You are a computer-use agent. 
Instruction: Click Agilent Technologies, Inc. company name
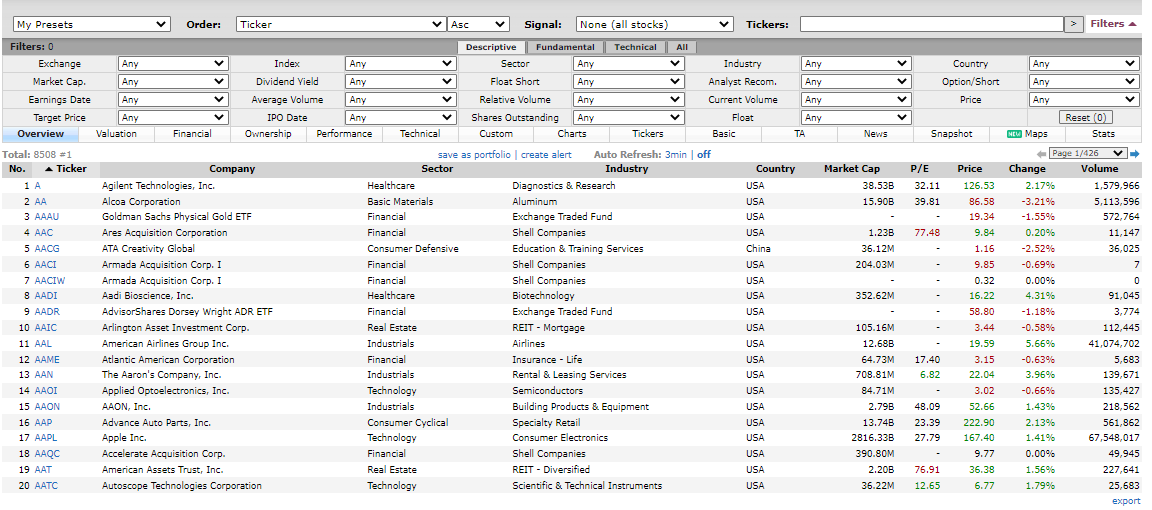click(x=159, y=186)
